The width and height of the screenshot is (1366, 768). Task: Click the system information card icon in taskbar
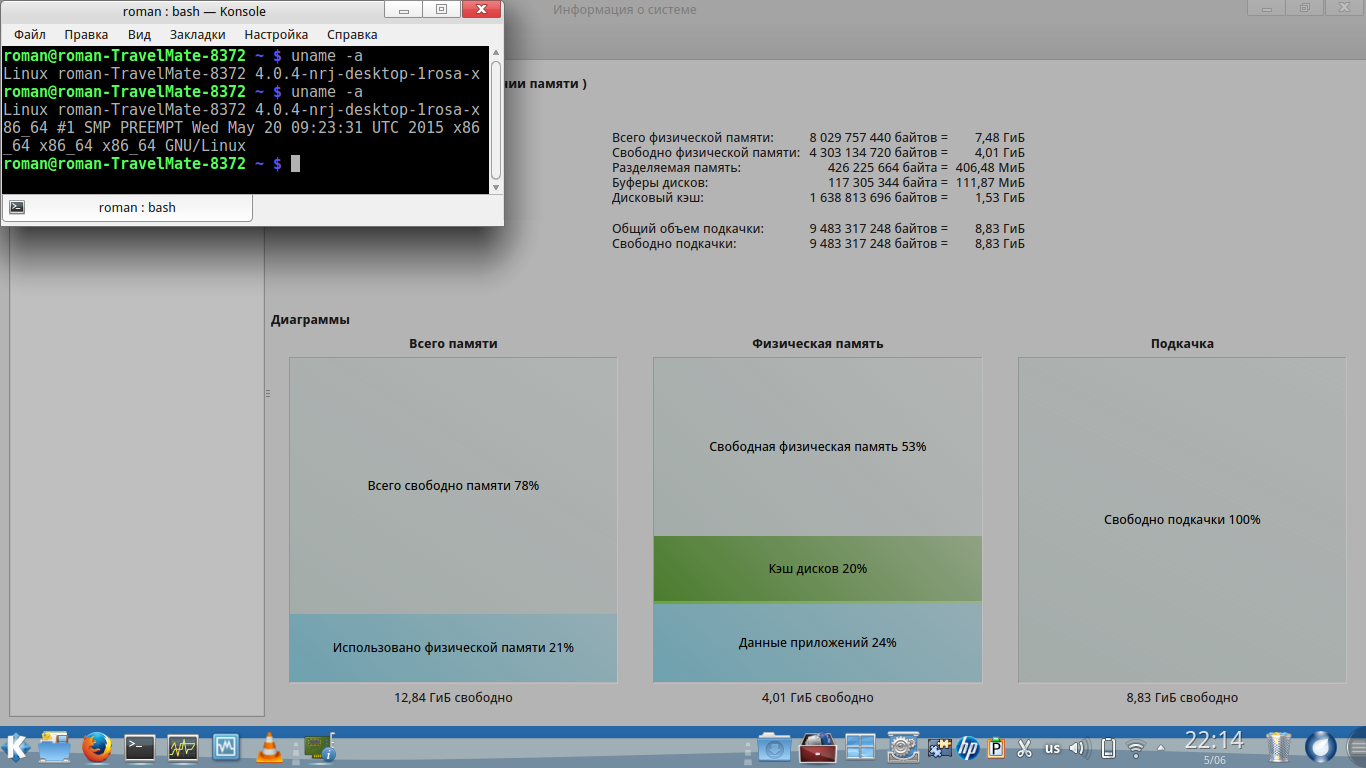(319, 747)
